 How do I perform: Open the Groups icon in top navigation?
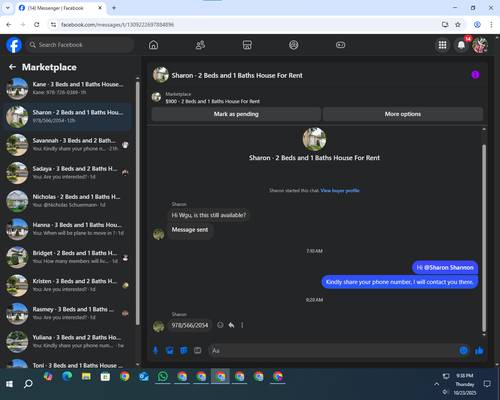point(294,45)
